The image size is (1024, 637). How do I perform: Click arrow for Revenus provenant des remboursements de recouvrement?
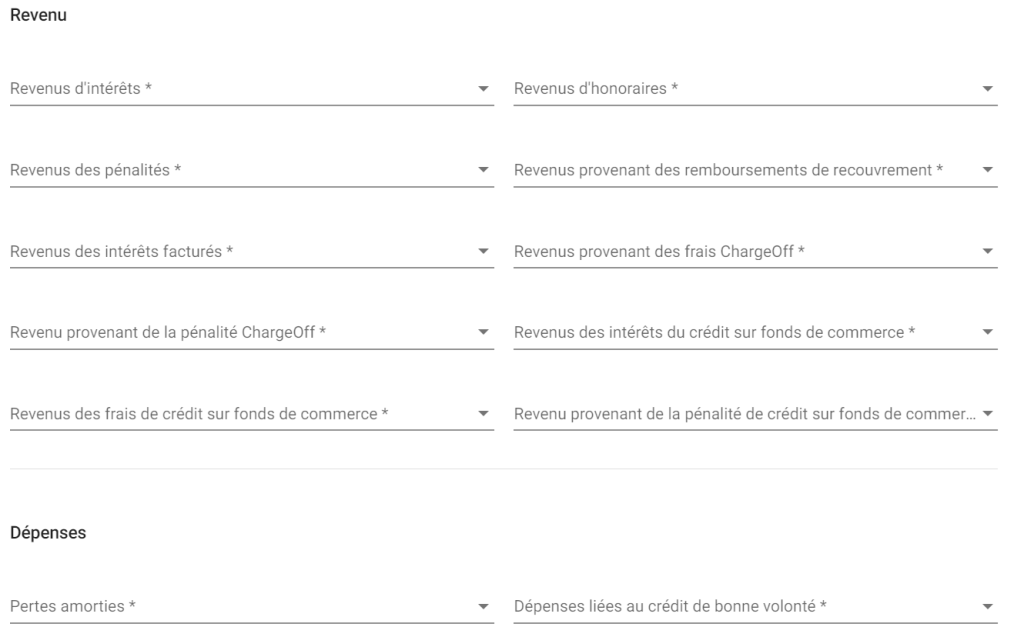tap(987, 170)
